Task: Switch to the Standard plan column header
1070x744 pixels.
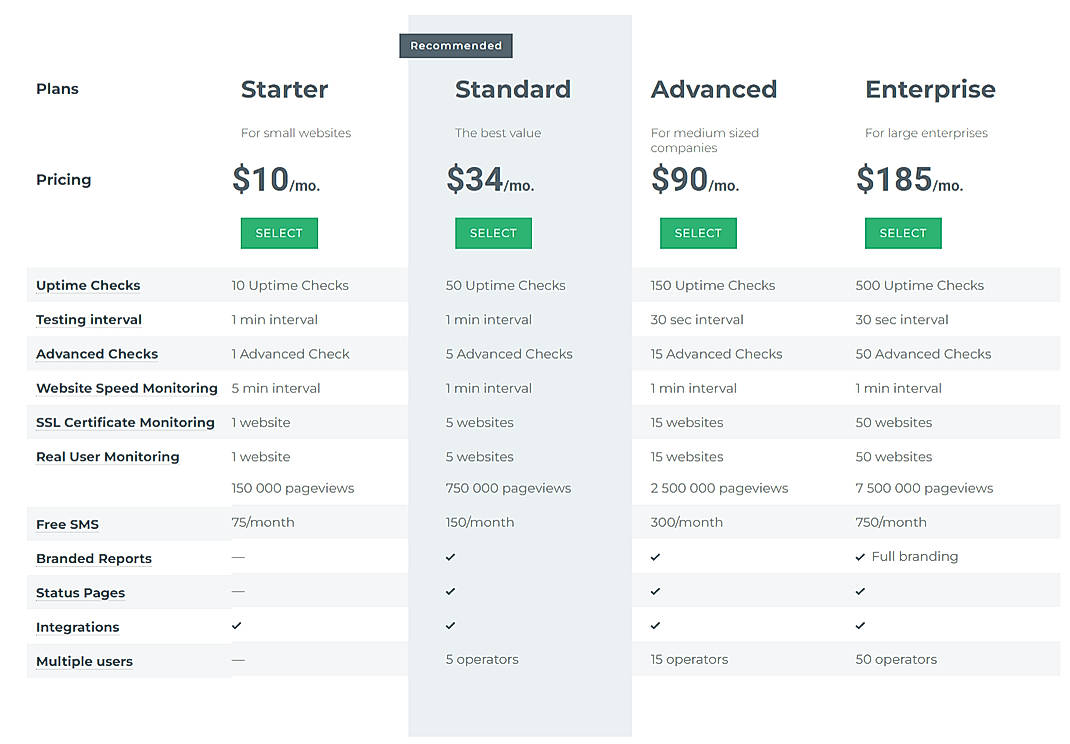Action: coord(513,89)
